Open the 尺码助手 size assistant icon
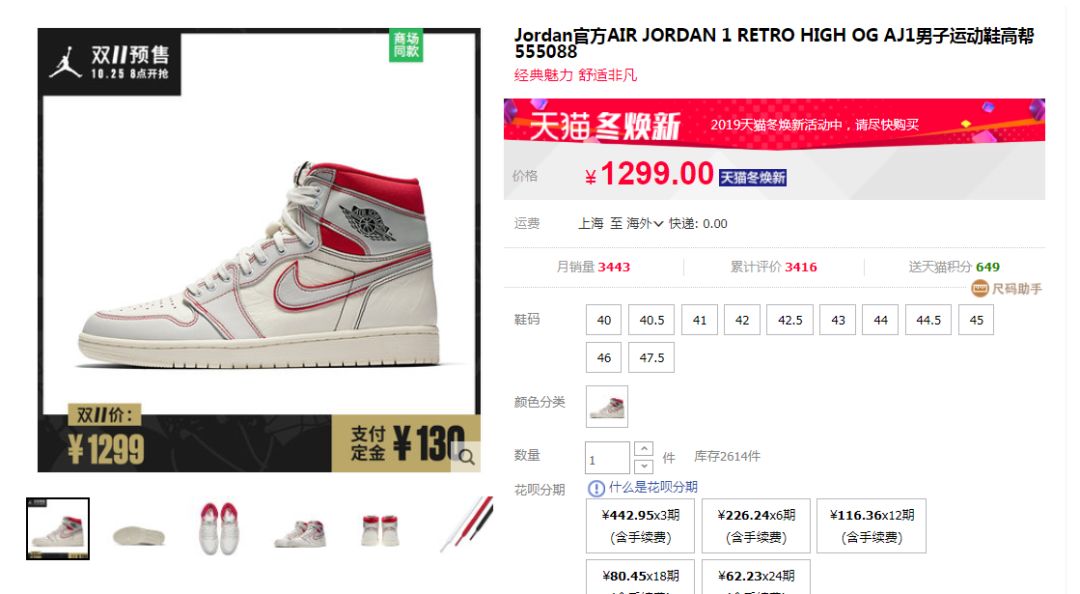This screenshot has width=1080, height=594. point(979,289)
